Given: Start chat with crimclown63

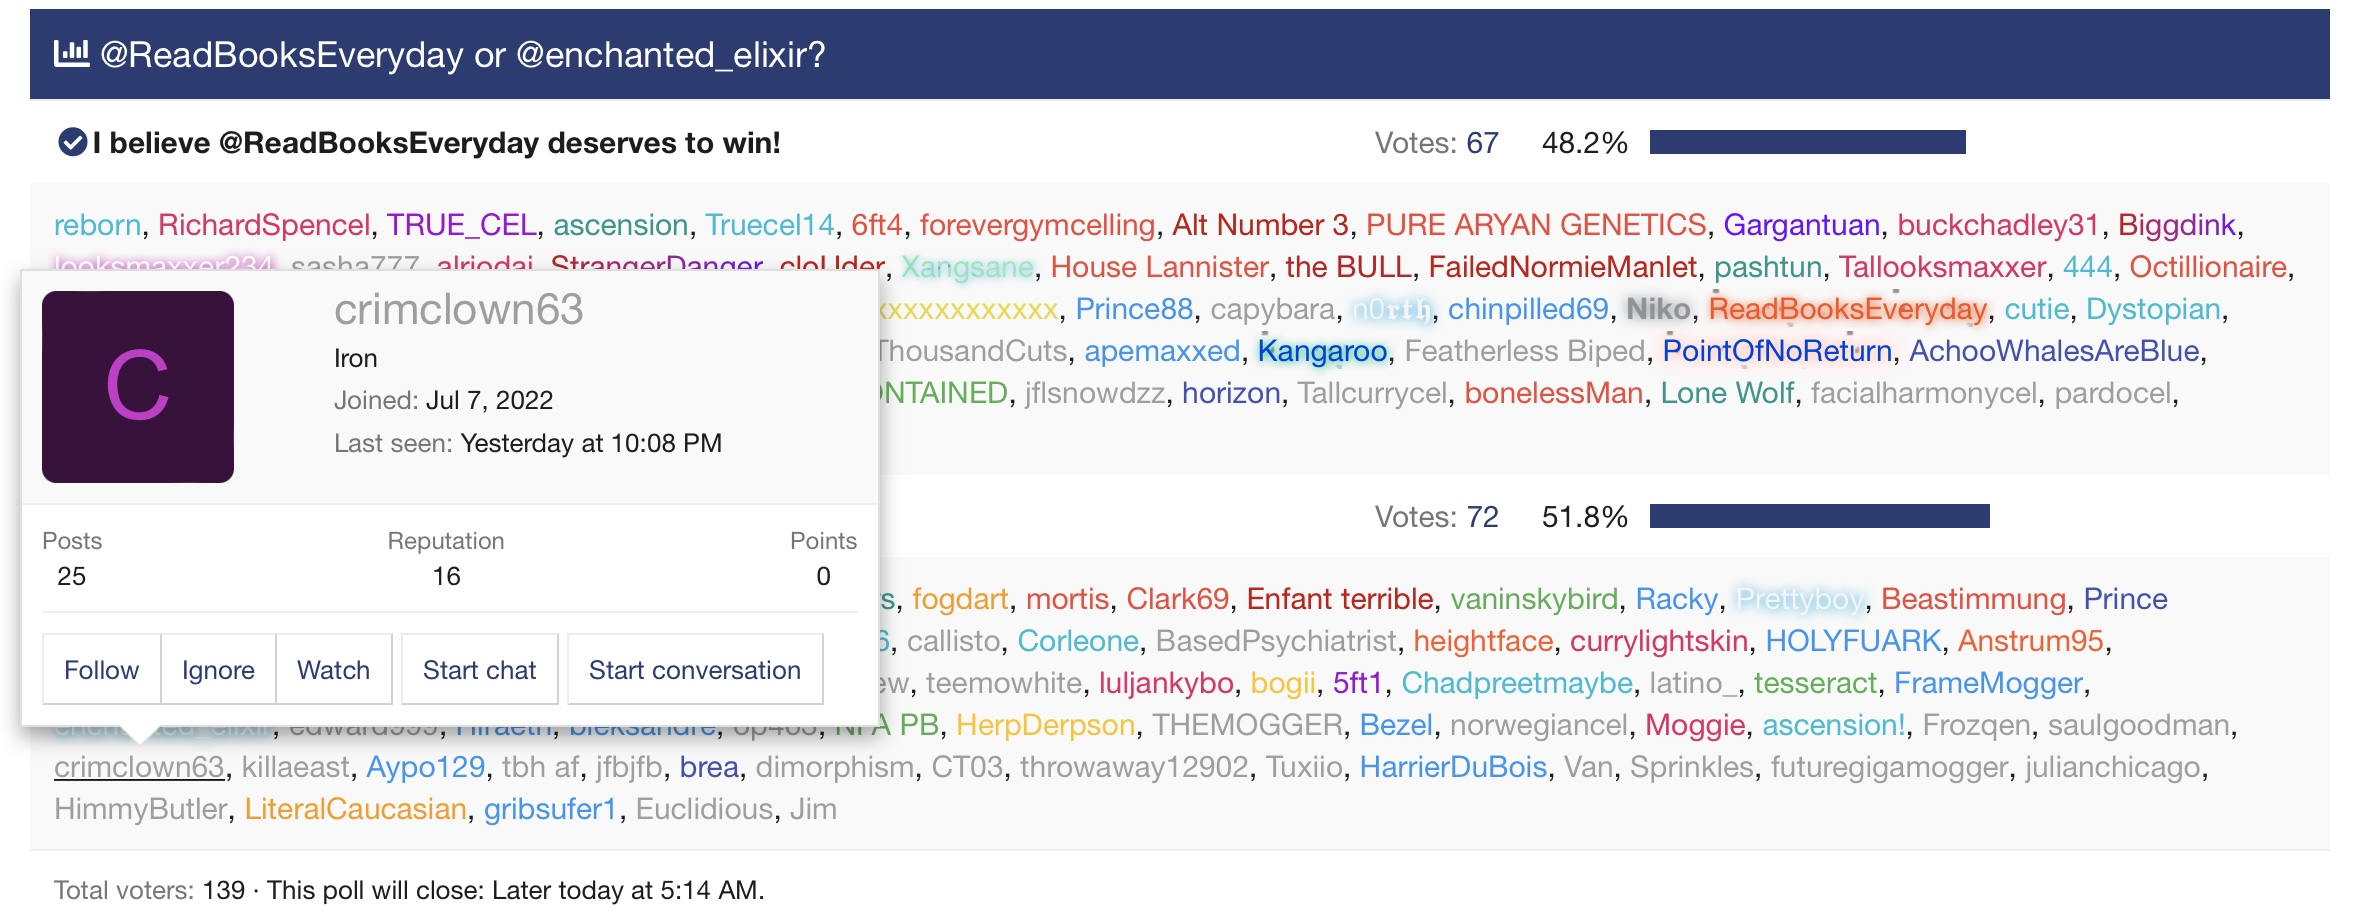Looking at the screenshot, I should tap(479, 669).
